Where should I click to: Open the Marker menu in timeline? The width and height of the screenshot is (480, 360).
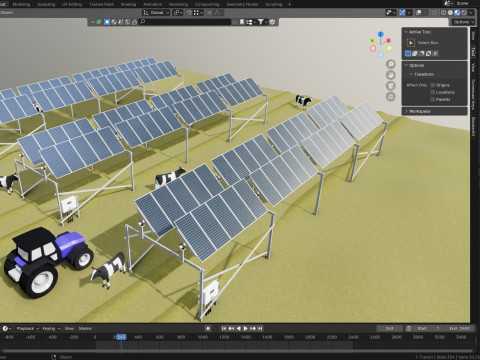point(85,329)
